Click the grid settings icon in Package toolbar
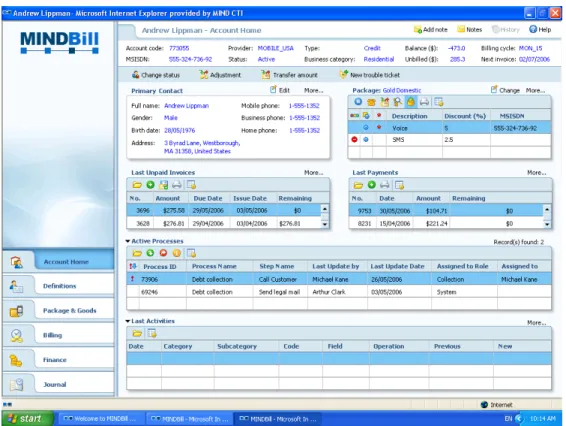Viewport: 566px width, 426px height. click(439, 102)
